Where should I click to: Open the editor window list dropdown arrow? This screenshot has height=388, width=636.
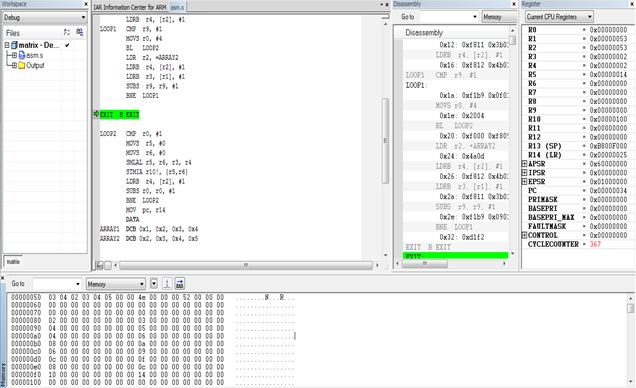click(x=381, y=4)
